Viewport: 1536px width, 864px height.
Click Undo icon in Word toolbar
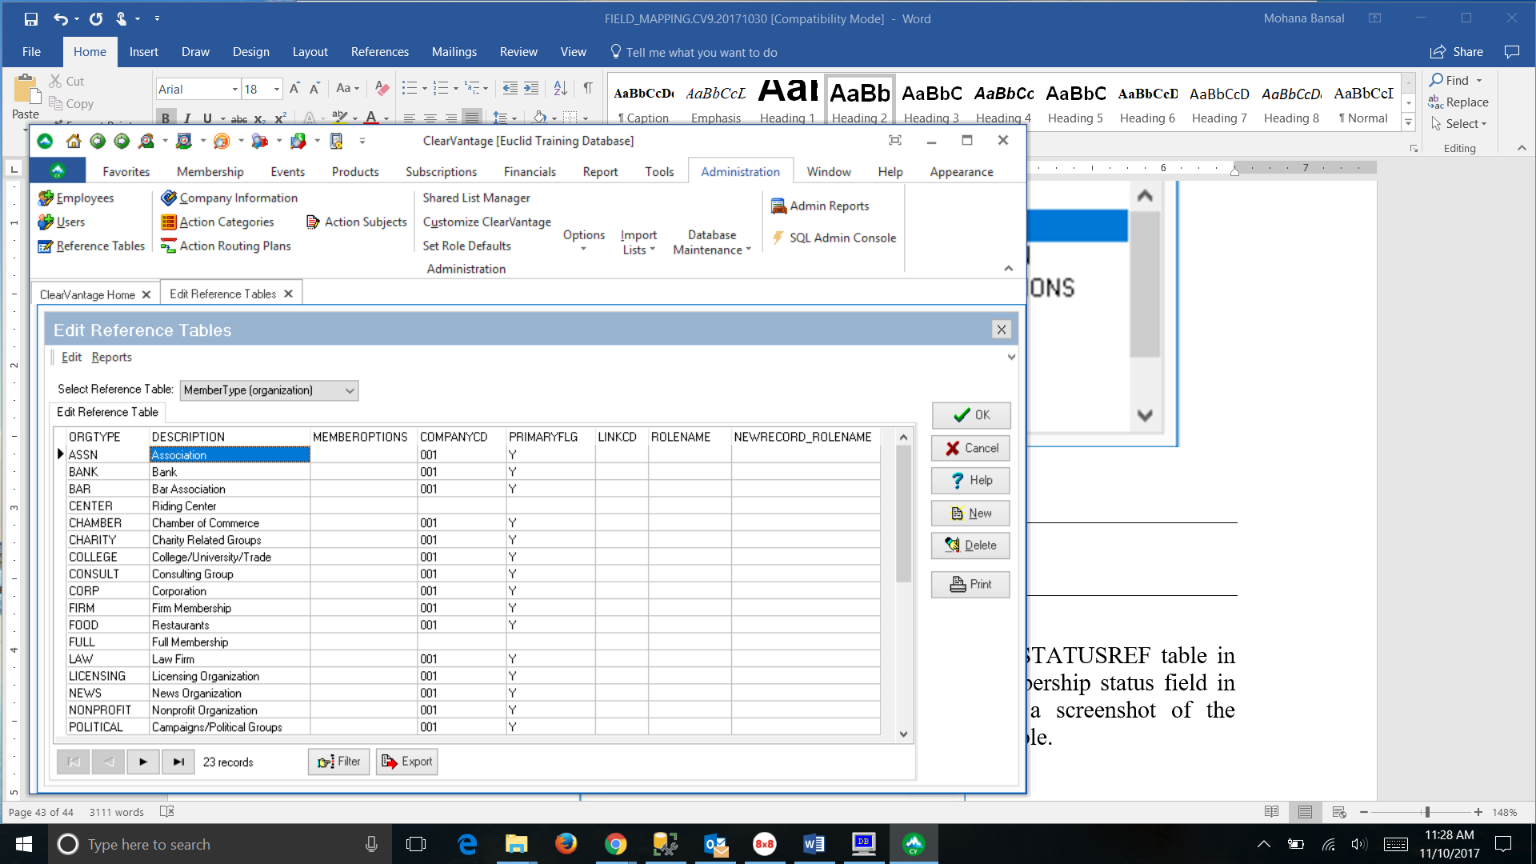click(x=61, y=19)
